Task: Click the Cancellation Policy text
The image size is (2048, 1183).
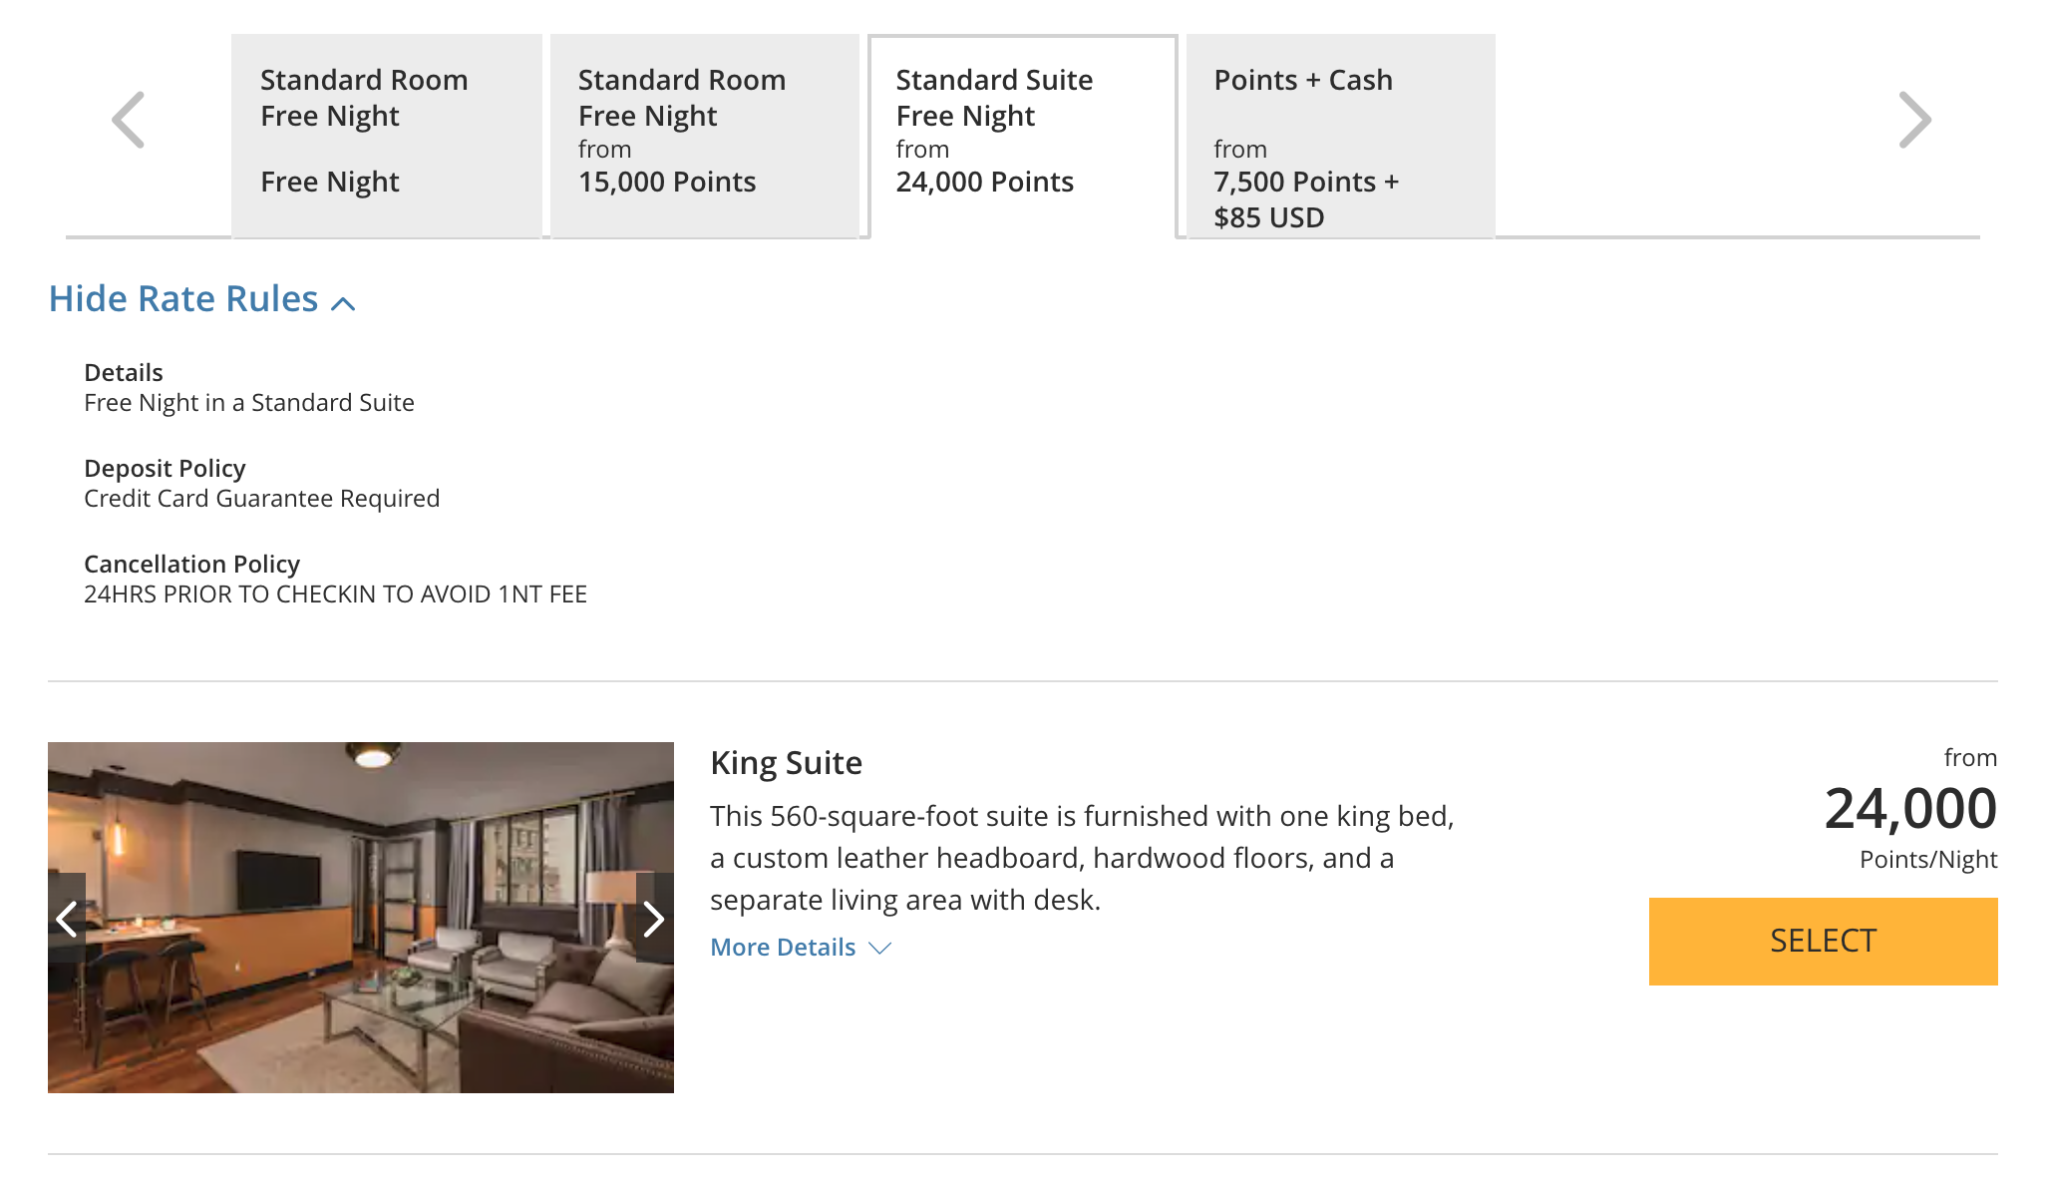Action: coord(192,563)
